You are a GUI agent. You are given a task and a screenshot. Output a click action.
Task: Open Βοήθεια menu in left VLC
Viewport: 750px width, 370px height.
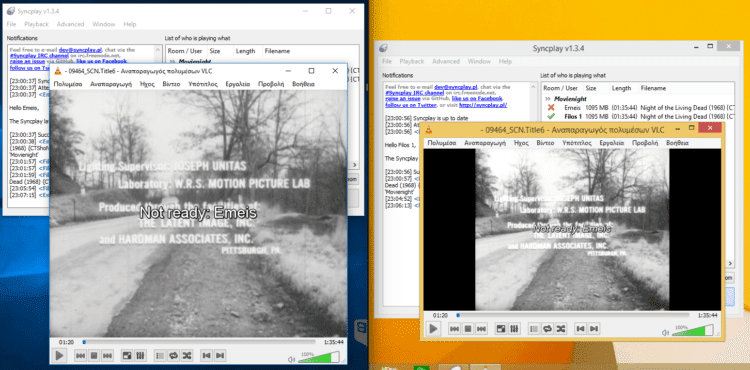302,84
